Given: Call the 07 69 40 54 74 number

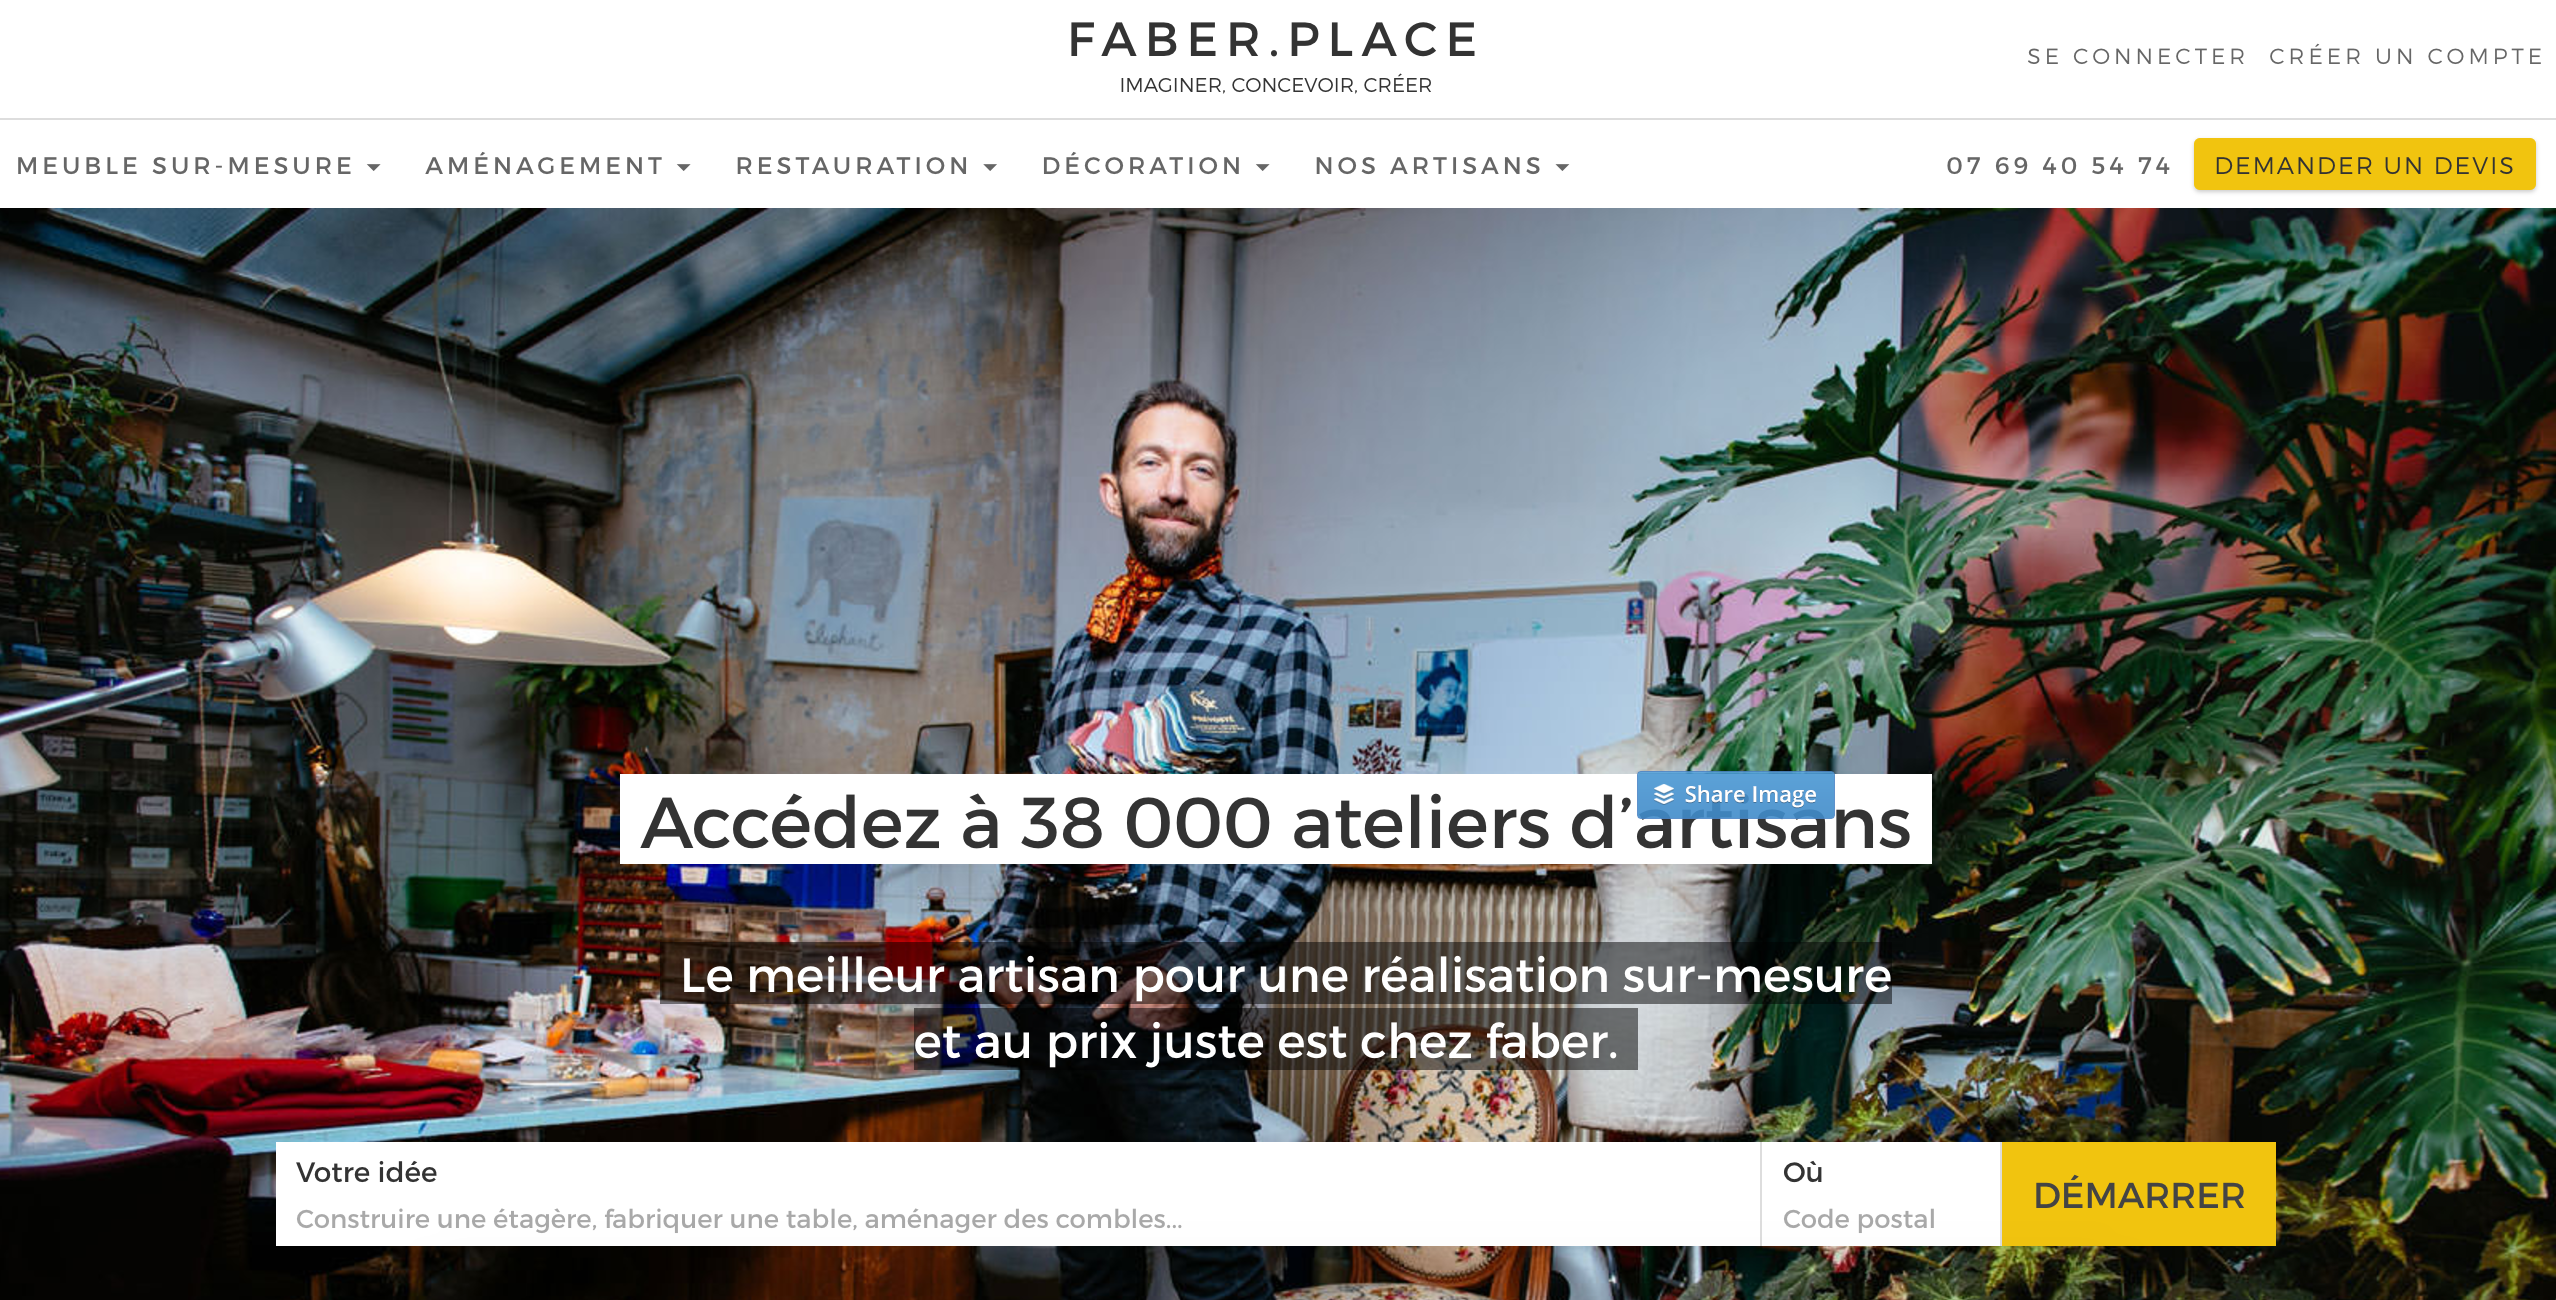Looking at the screenshot, I should click(2058, 166).
